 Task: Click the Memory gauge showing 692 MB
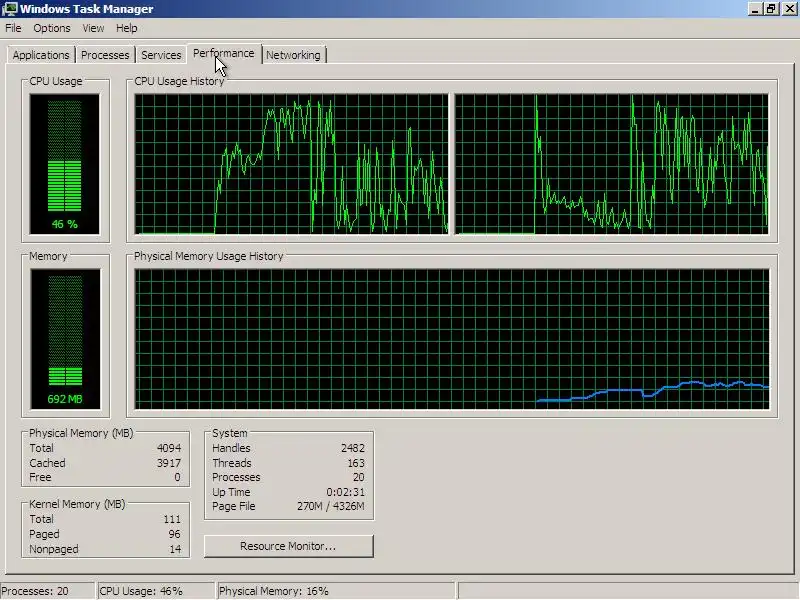click(65, 339)
